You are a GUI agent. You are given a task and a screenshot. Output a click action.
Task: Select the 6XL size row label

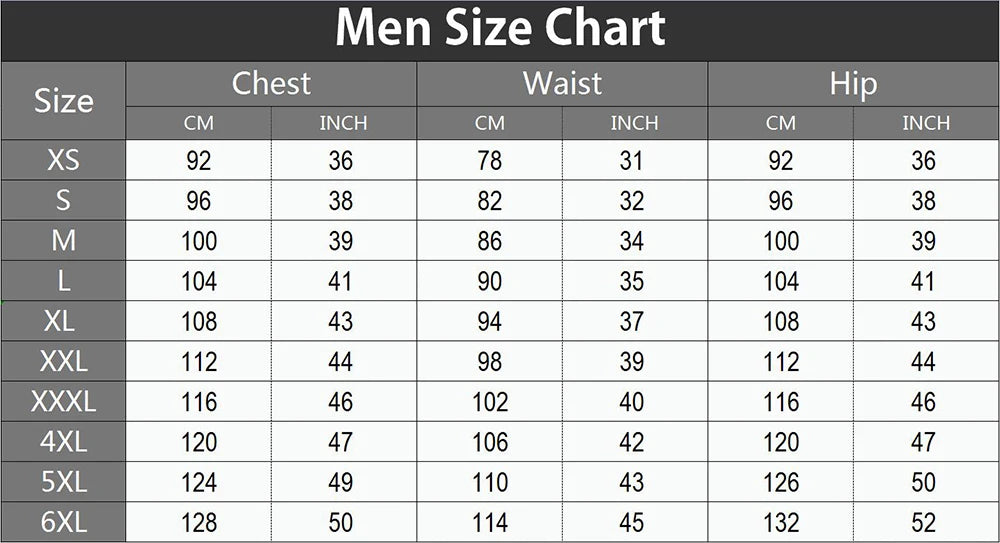coord(63,522)
